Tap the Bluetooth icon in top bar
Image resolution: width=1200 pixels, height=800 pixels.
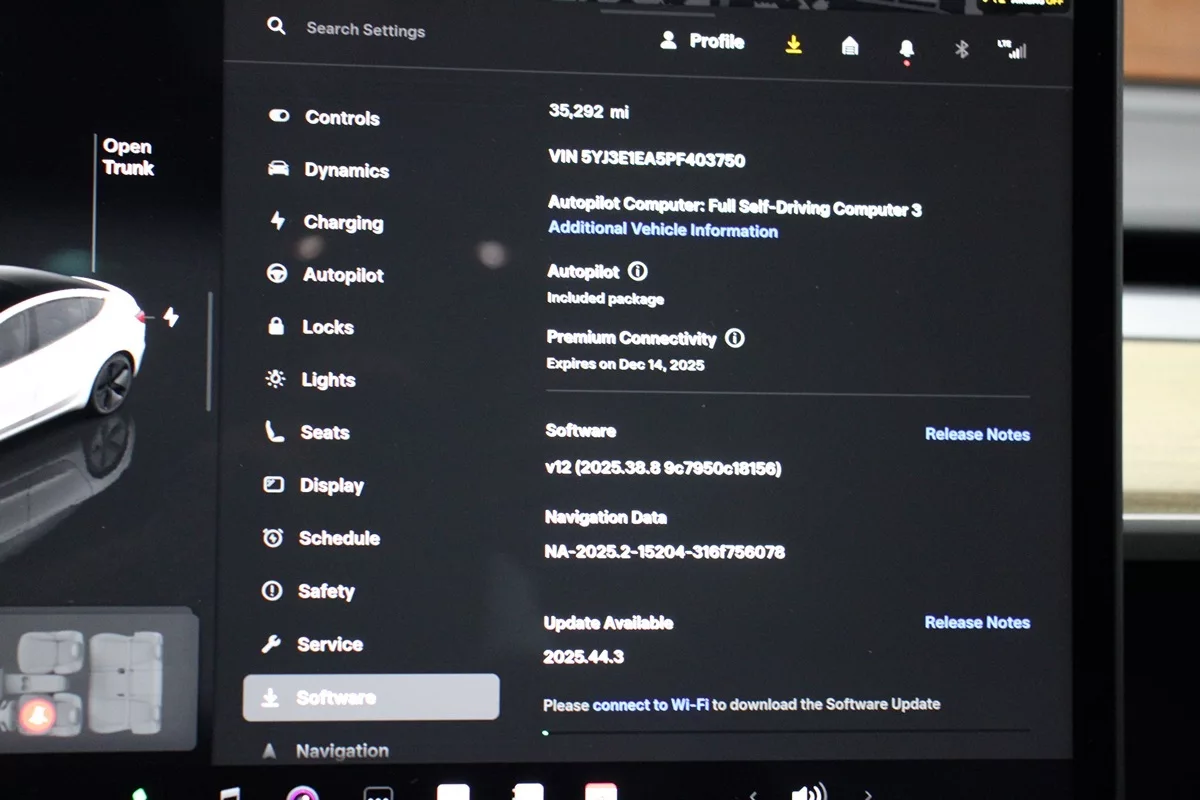coord(962,49)
